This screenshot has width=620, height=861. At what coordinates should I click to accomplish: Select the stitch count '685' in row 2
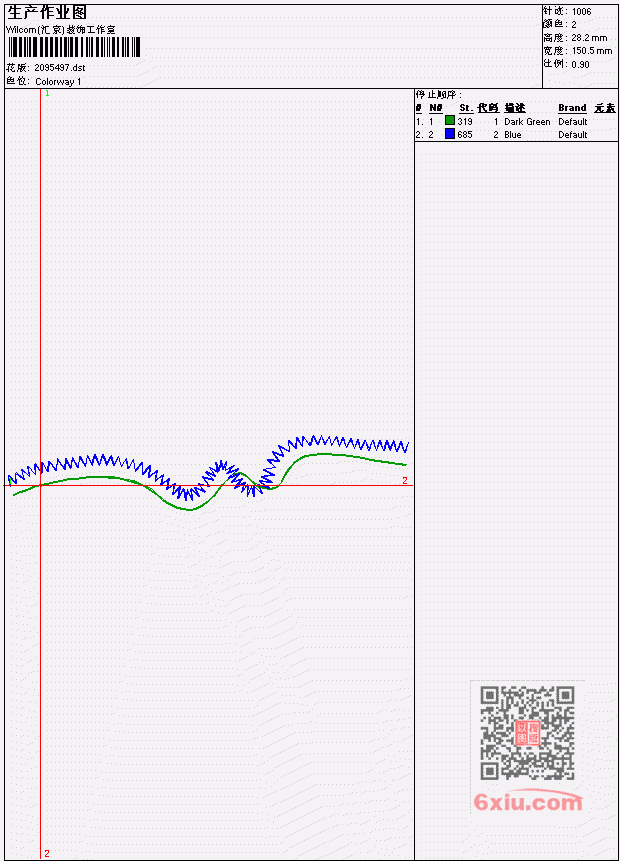pos(465,135)
